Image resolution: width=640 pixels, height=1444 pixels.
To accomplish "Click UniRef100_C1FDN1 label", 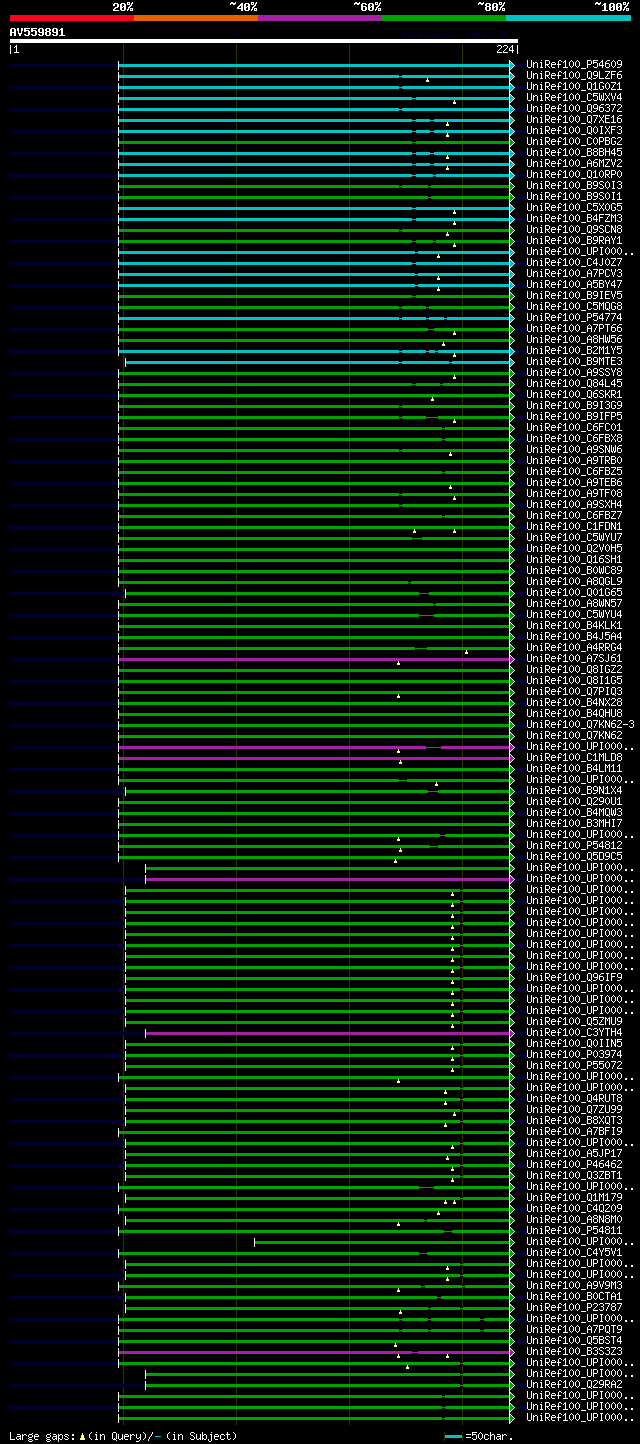I will click(x=574, y=527).
